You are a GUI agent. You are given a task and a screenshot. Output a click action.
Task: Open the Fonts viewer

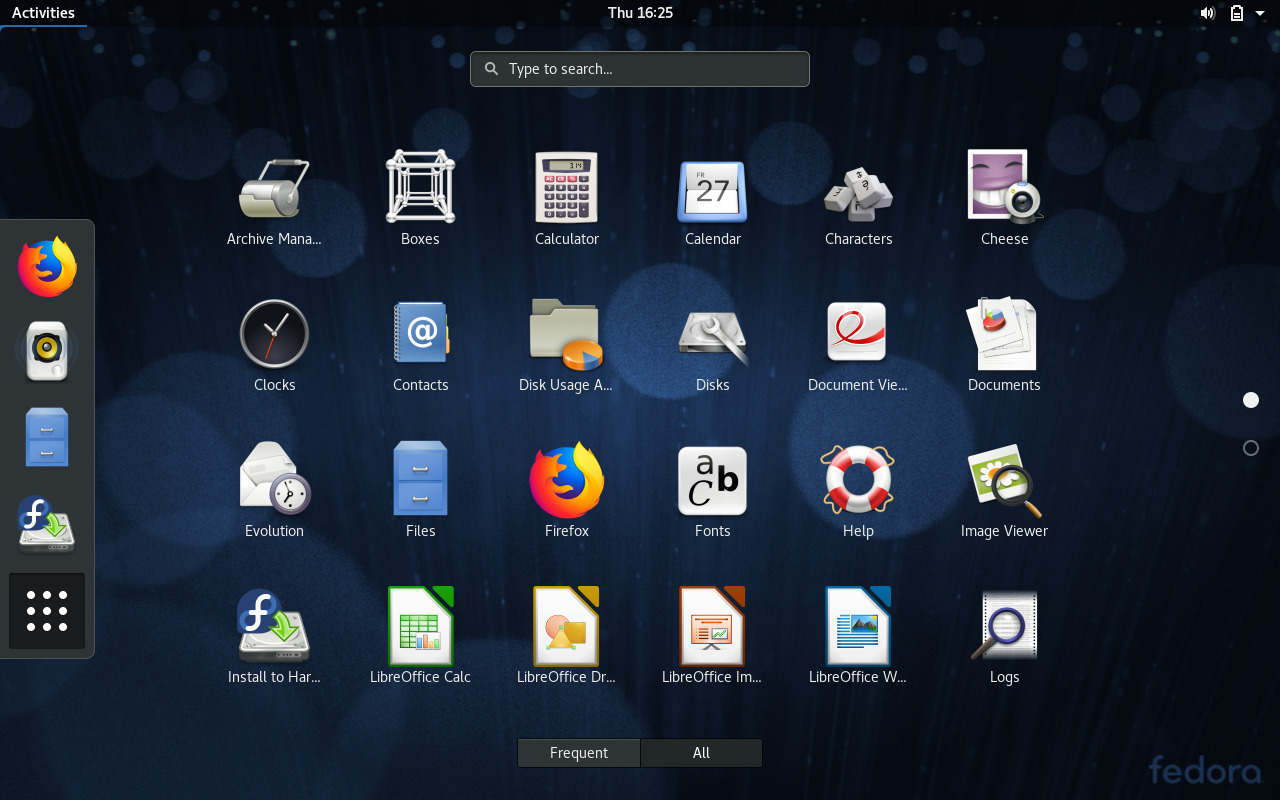pyautogui.click(x=712, y=480)
